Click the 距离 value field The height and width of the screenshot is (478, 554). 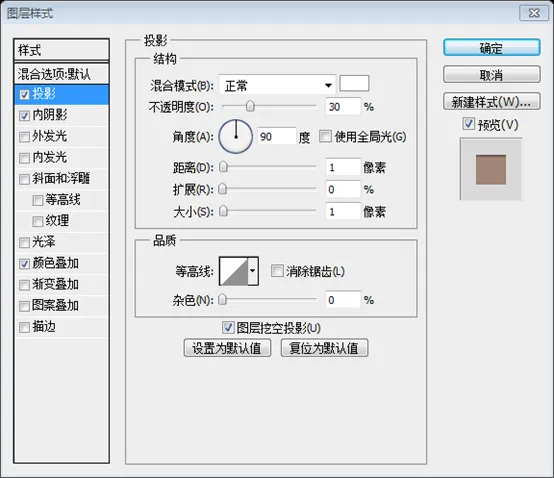(343, 167)
